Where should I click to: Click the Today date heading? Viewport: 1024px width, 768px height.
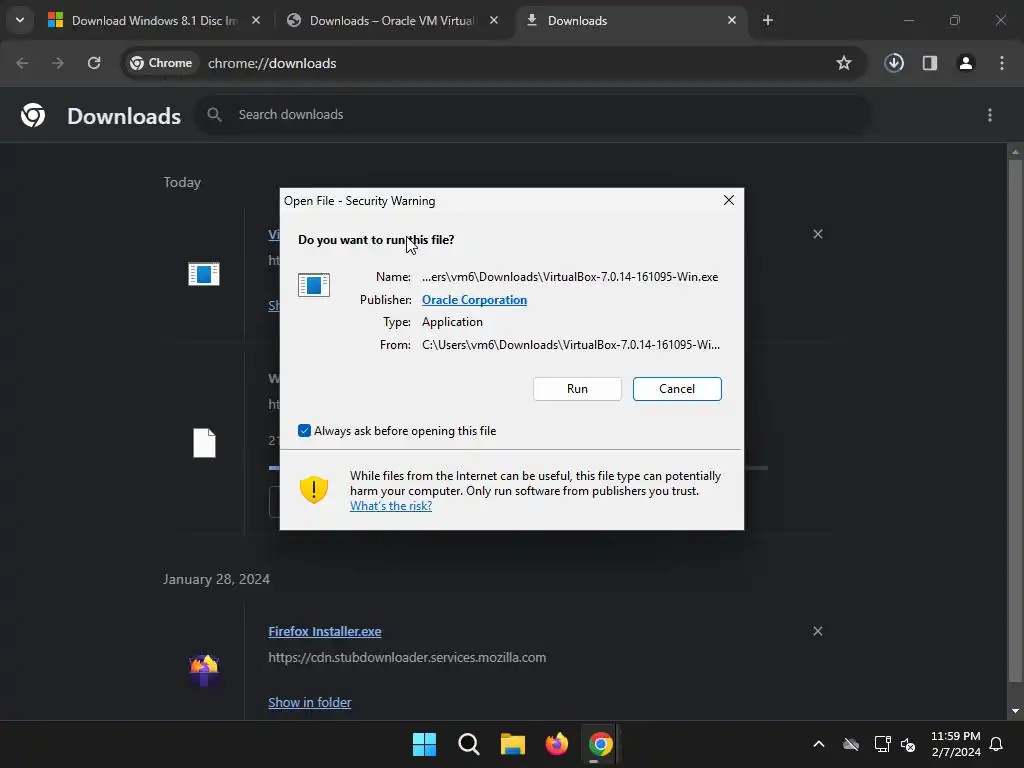(x=182, y=182)
